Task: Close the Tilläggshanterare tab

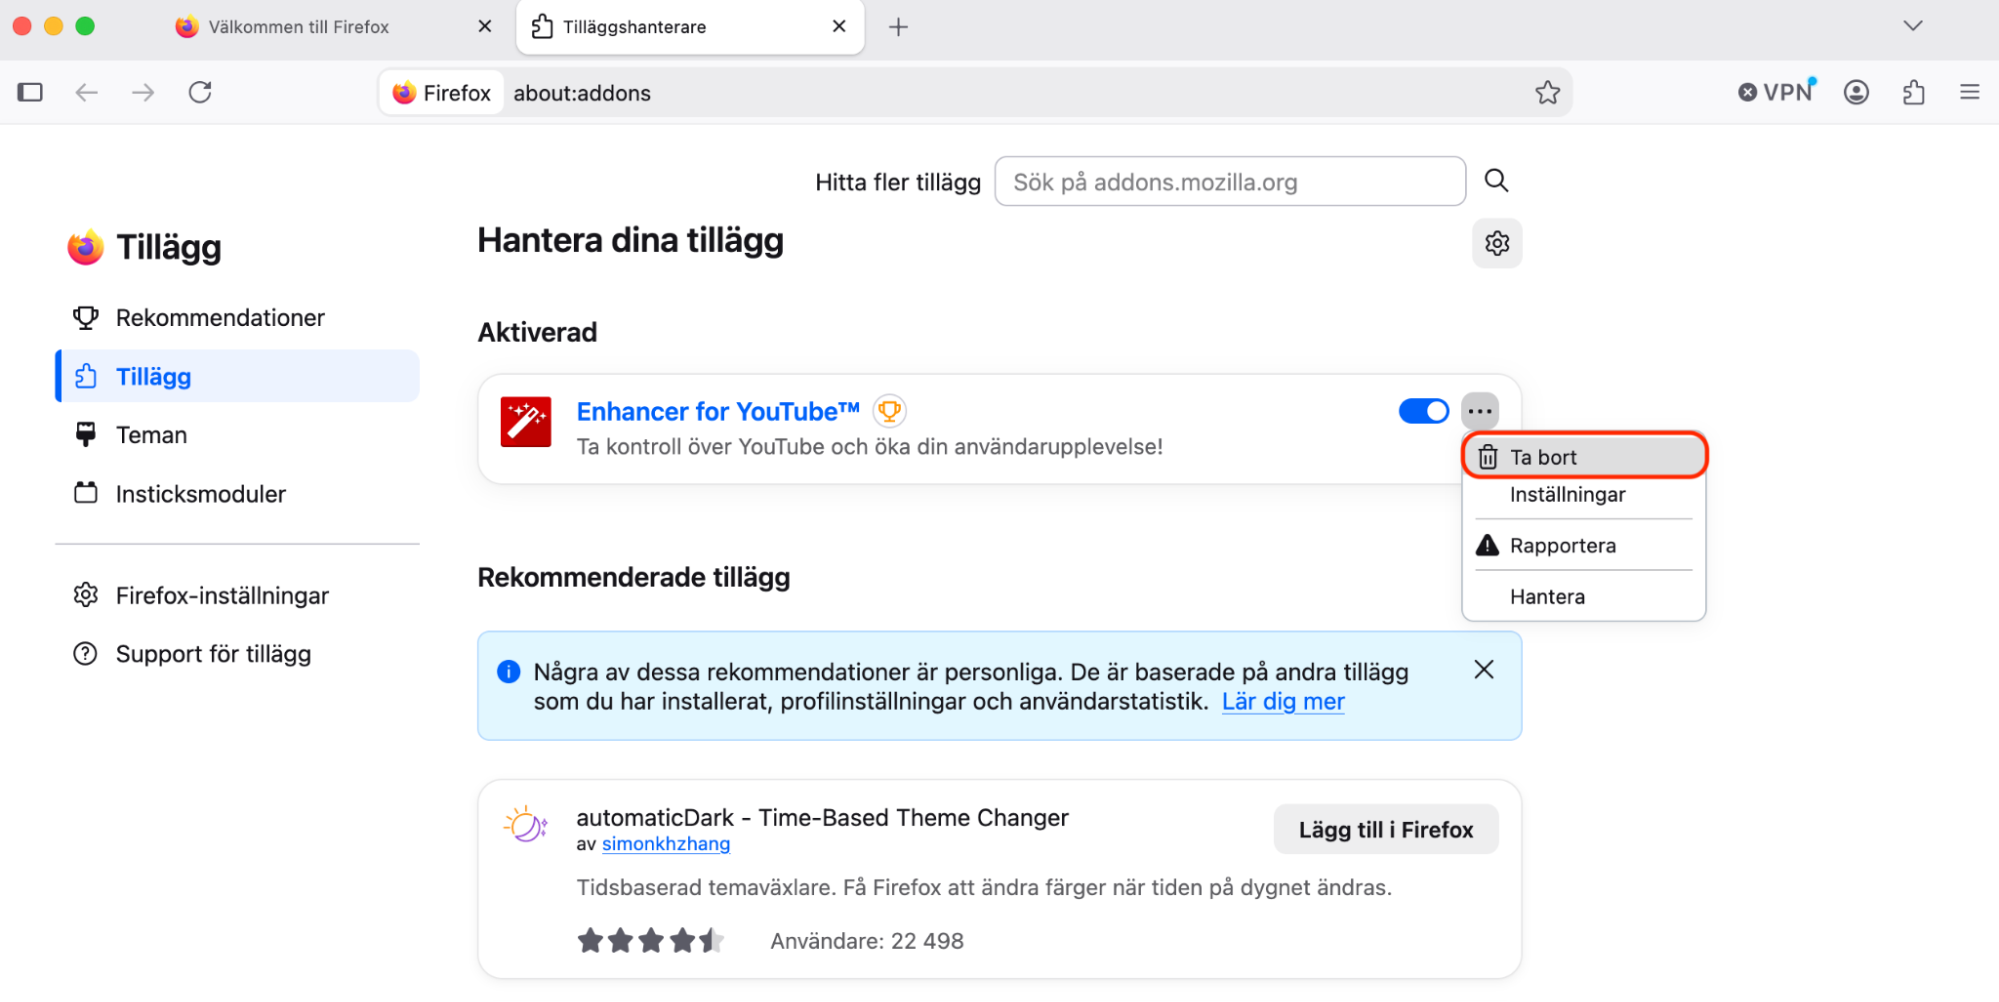Action: (x=839, y=27)
